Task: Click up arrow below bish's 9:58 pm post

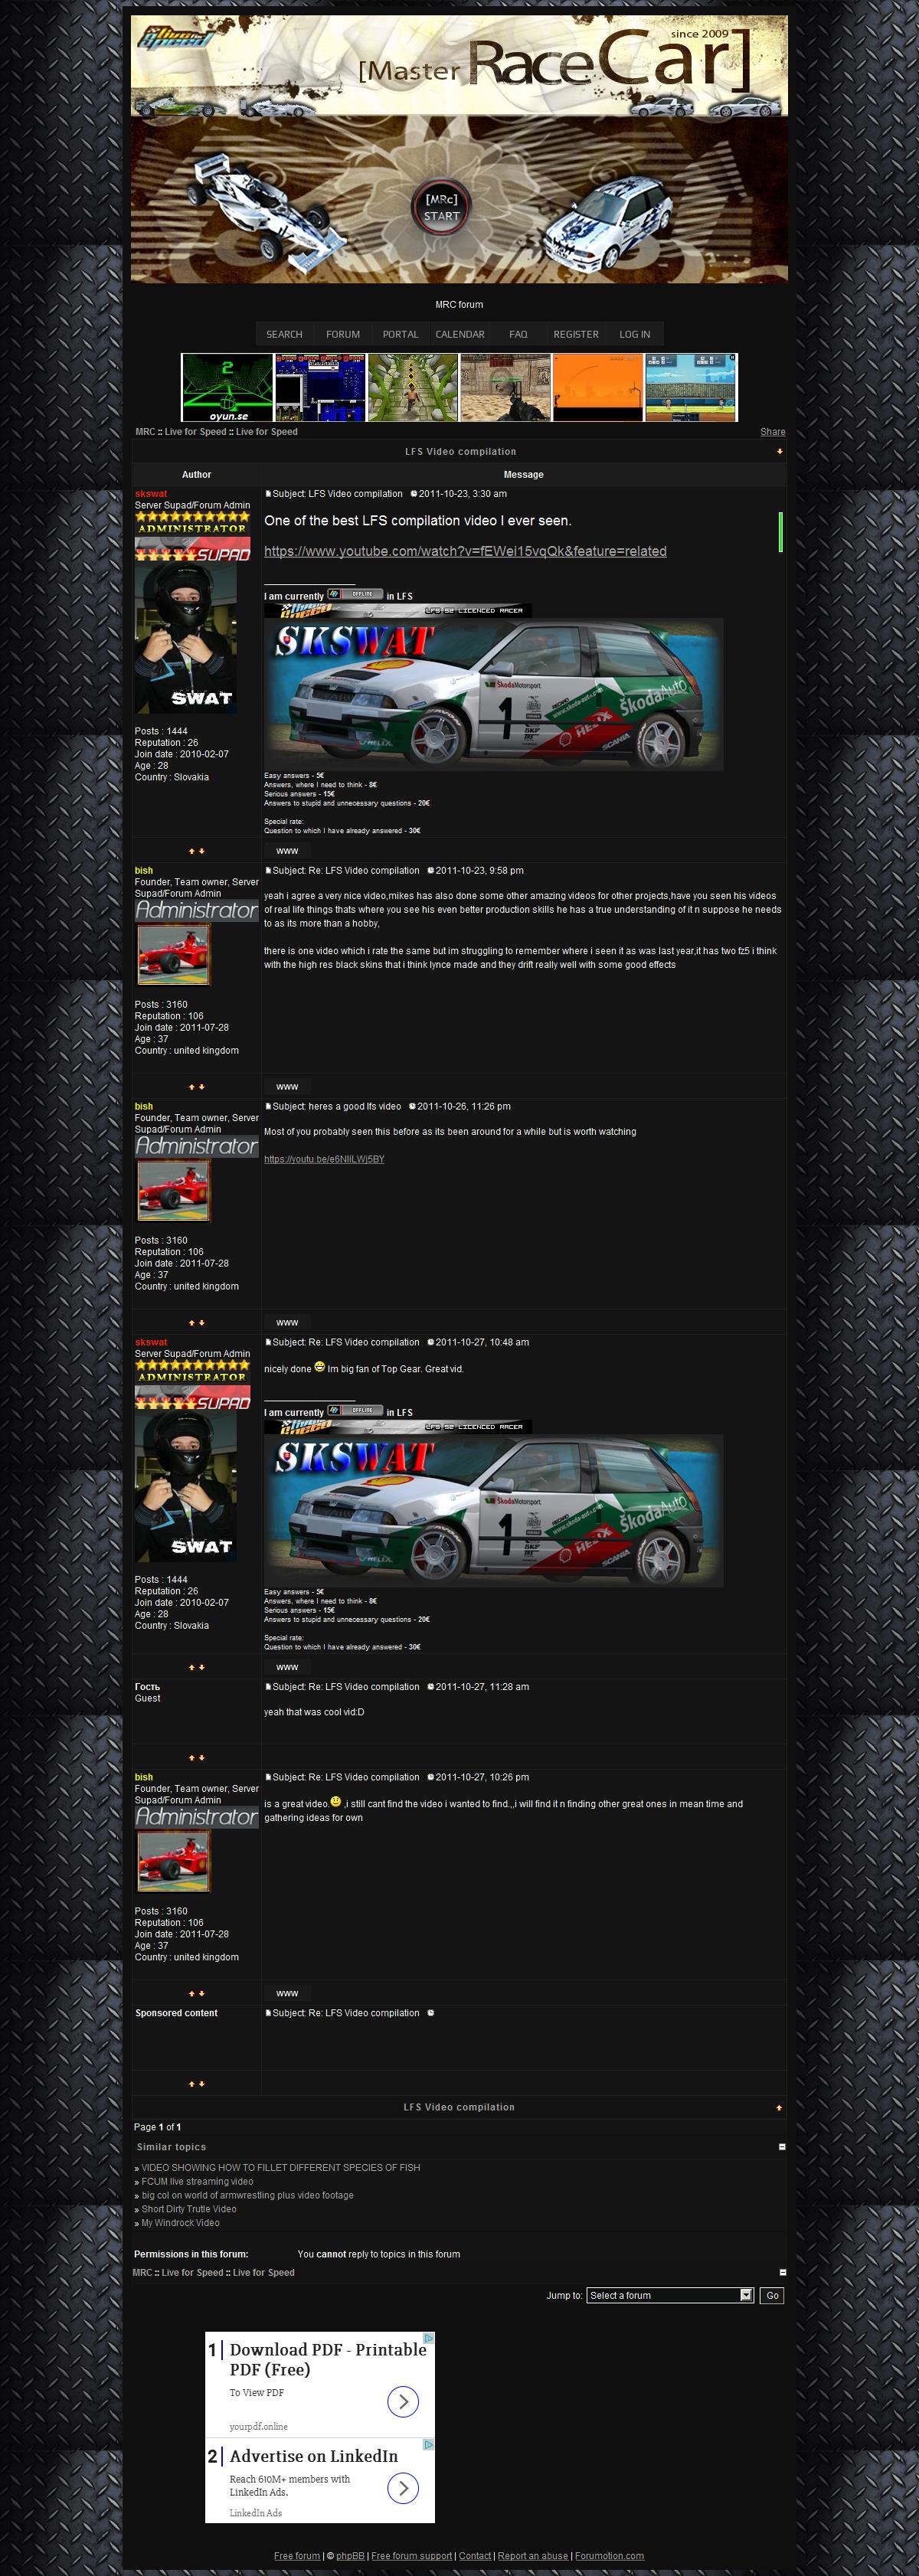Action: point(192,1087)
